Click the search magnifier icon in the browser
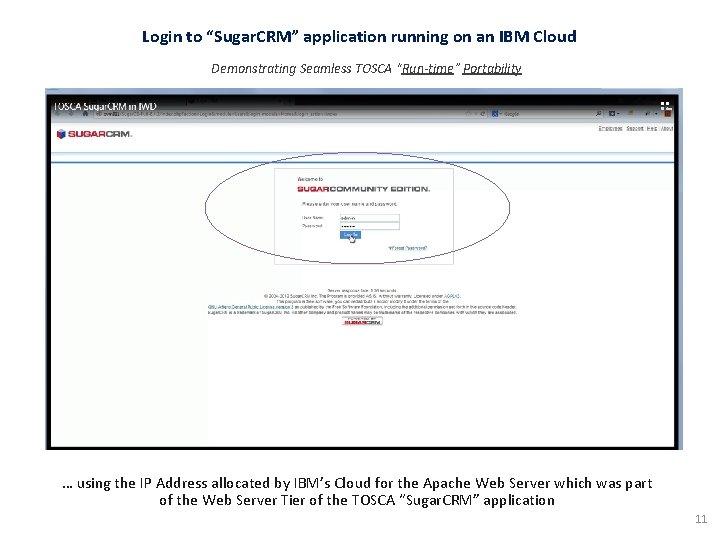 [x=599, y=113]
